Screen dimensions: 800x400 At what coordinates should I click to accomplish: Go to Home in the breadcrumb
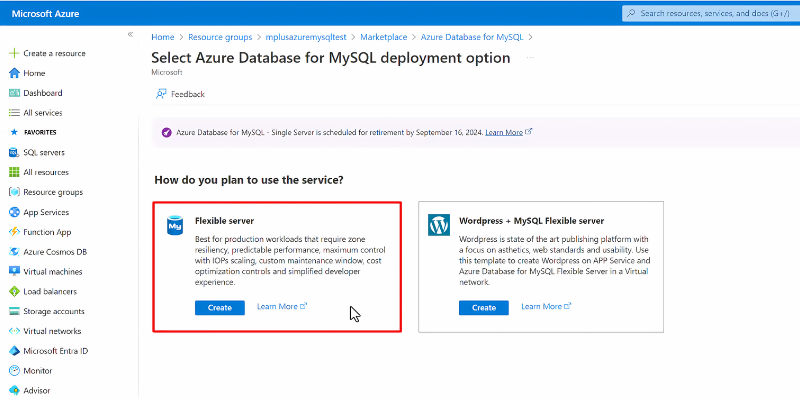coord(163,37)
